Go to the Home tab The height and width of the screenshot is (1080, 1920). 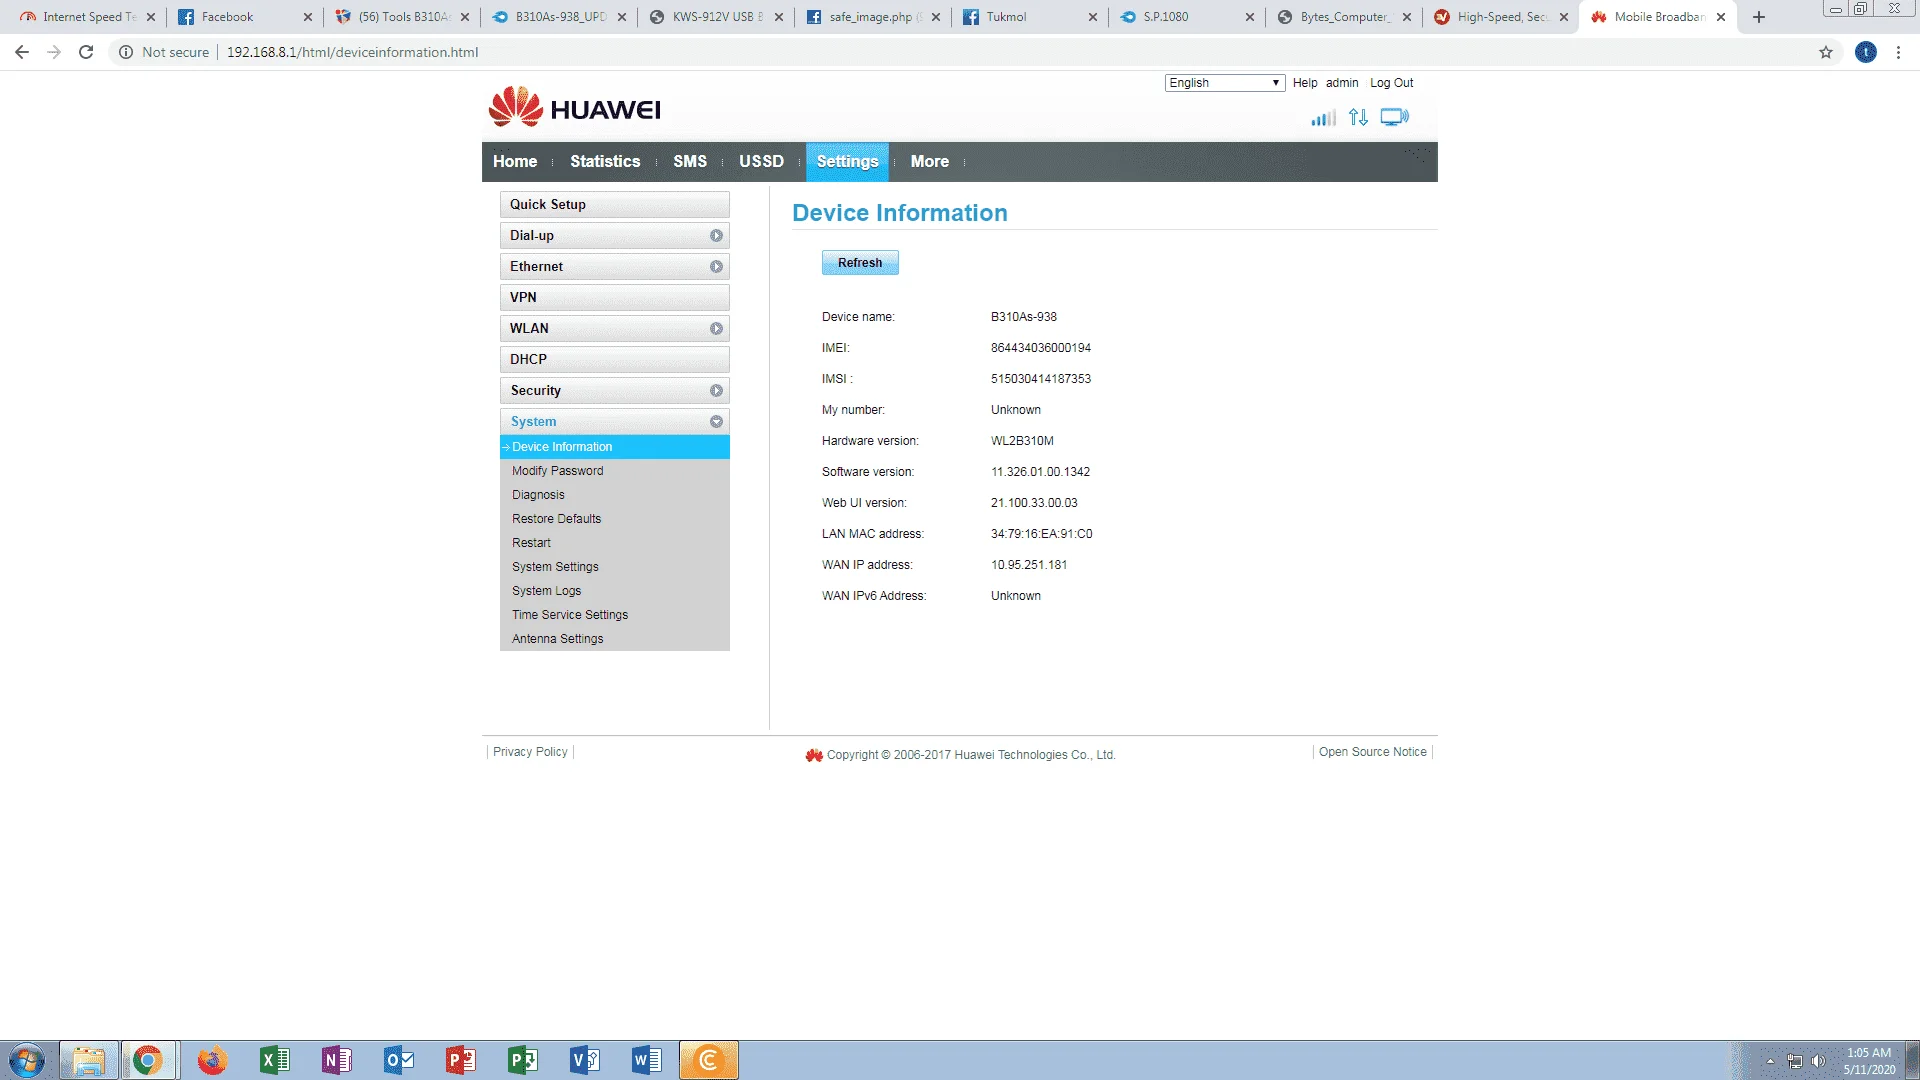pyautogui.click(x=515, y=162)
